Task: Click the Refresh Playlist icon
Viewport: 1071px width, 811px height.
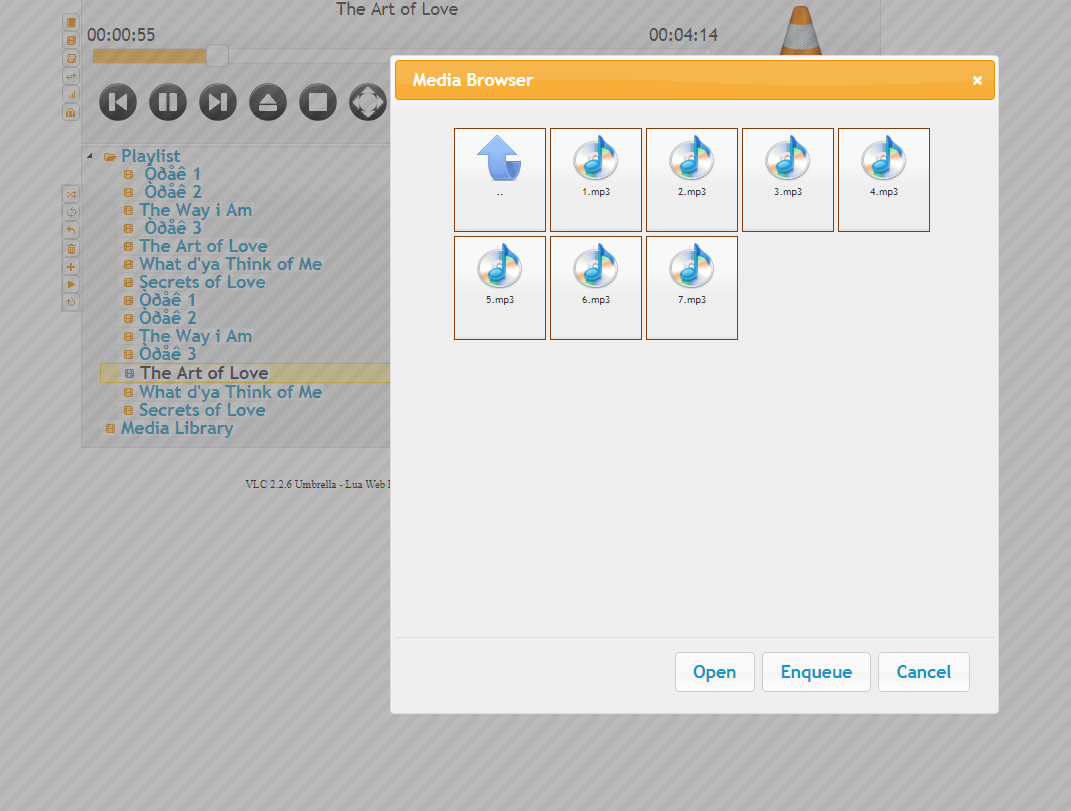Action: (71, 302)
